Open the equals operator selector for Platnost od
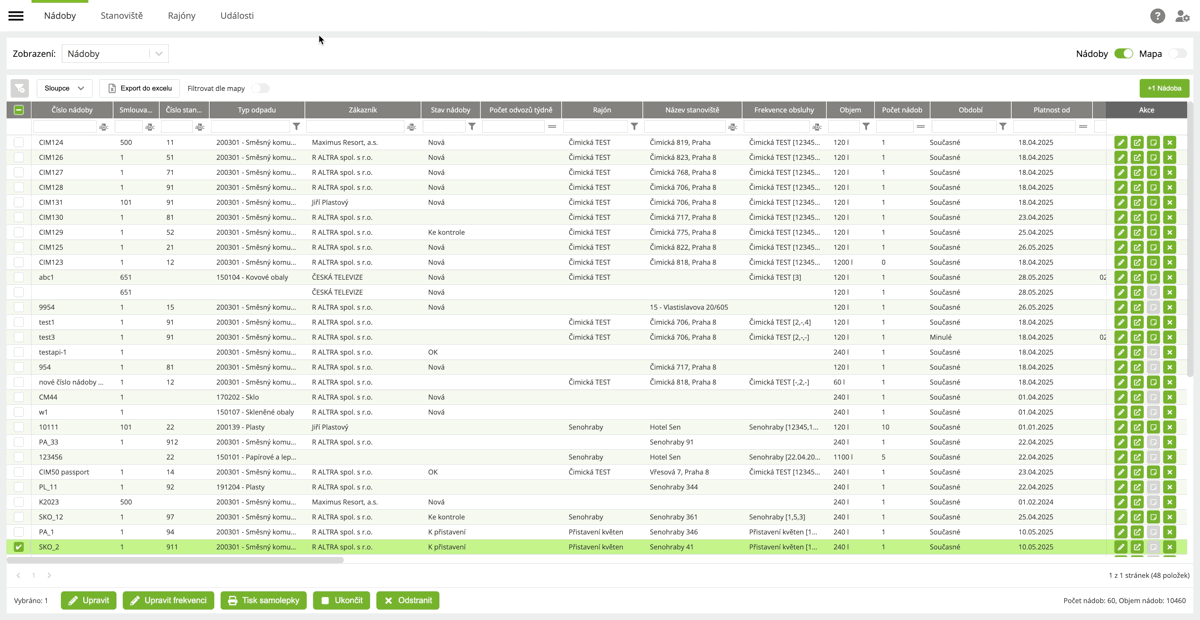 coord(1083,127)
